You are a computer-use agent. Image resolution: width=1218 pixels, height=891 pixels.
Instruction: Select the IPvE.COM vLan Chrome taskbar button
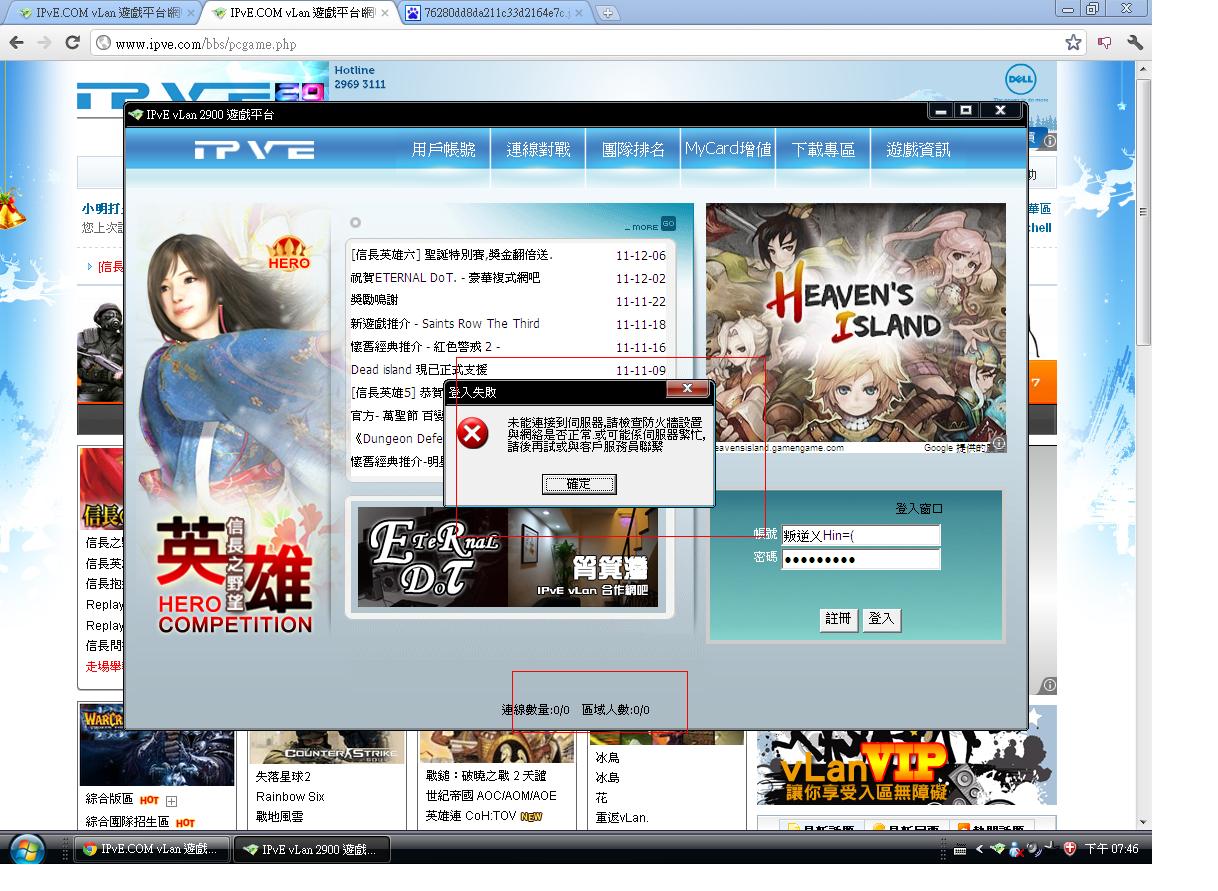click(x=153, y=849)
